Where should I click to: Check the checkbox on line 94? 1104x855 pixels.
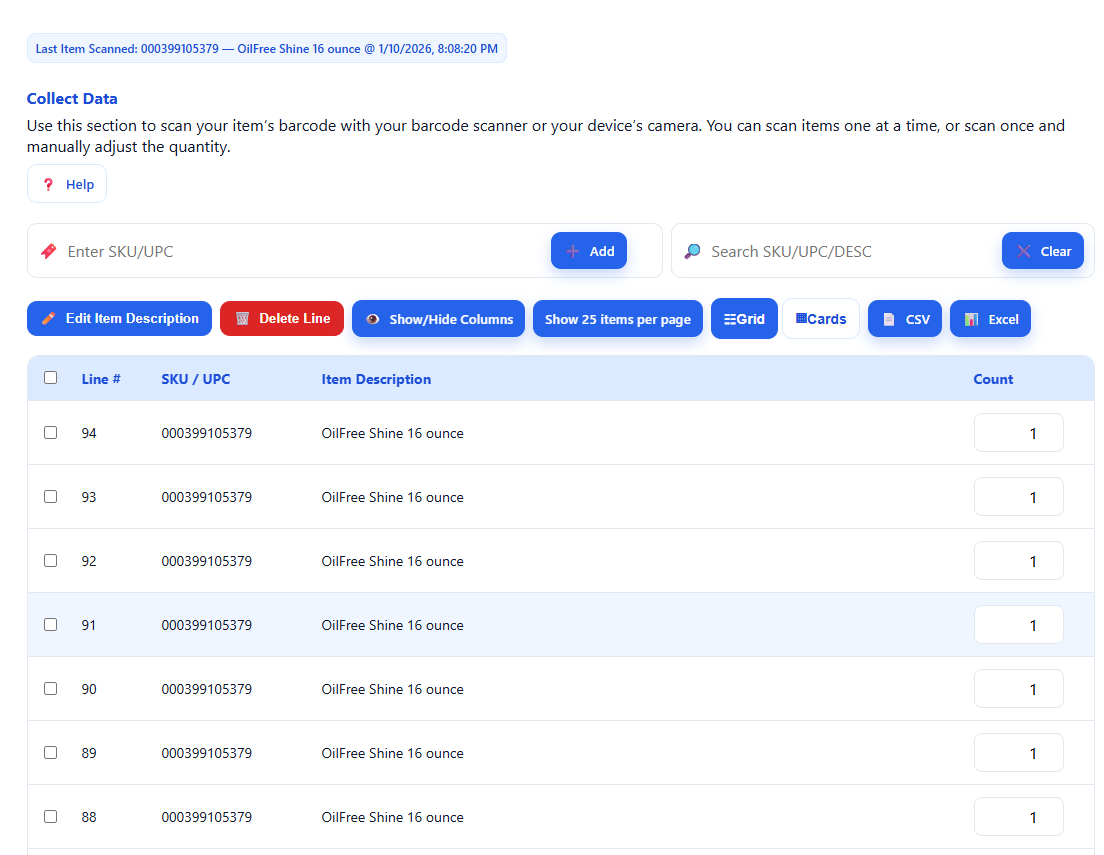tap(50, 432)
